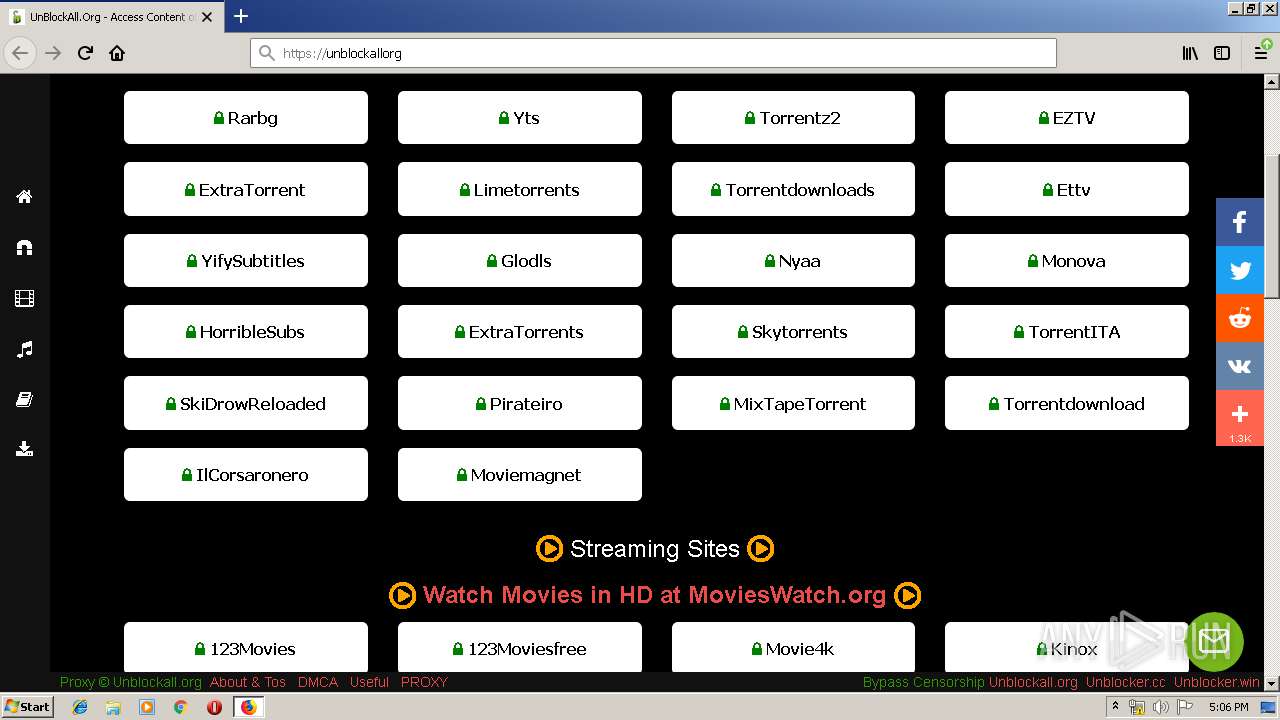Reload the page with the refresh icon

85,53
